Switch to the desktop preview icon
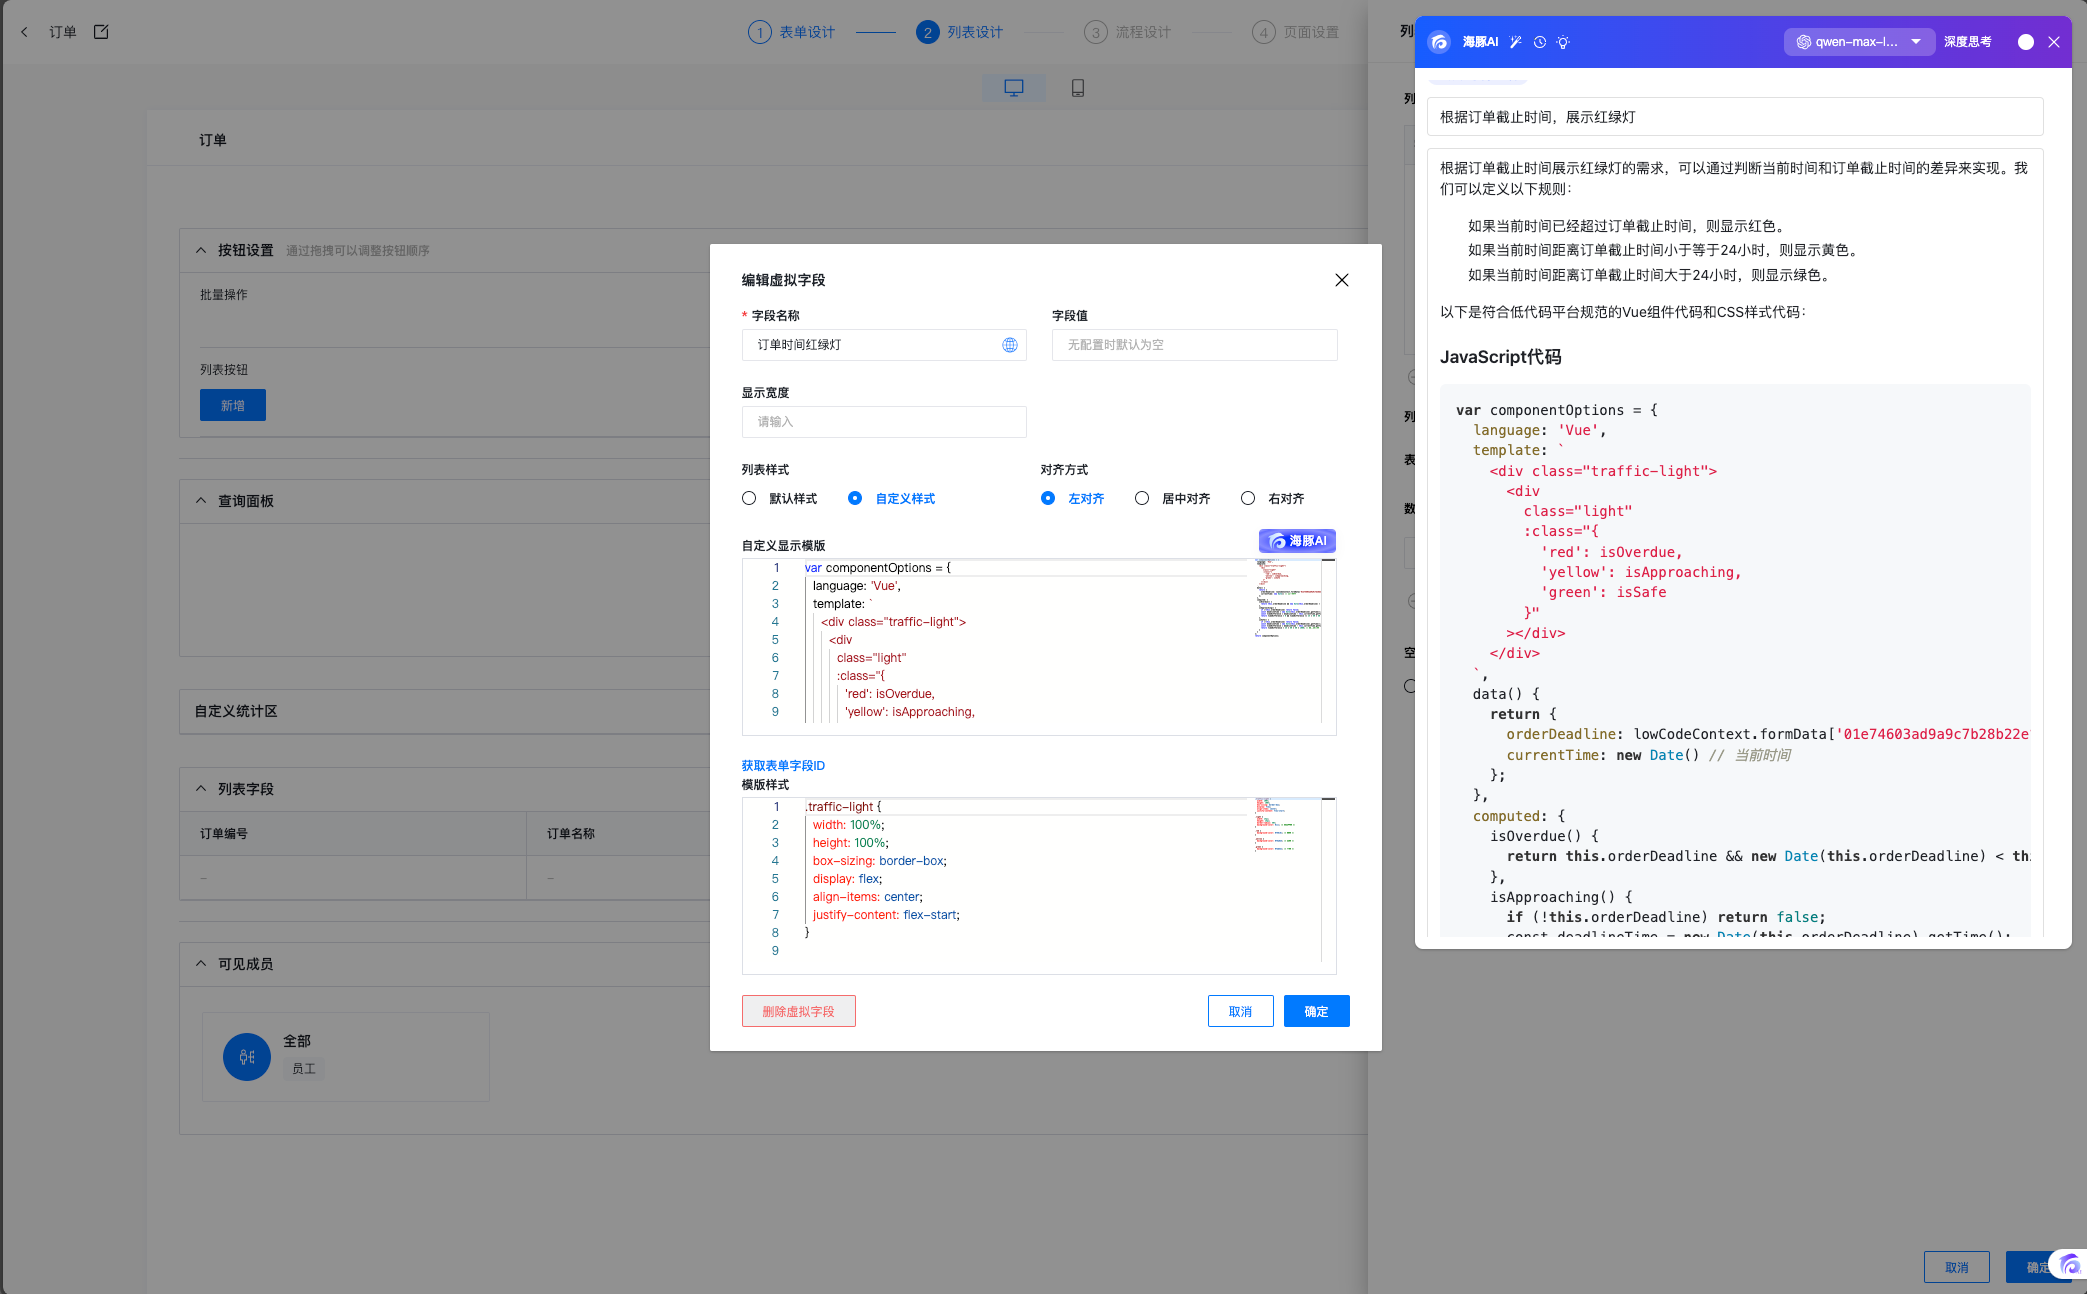The width and height of the screenshot is (2087, 1294). (x=1013, y=88)
